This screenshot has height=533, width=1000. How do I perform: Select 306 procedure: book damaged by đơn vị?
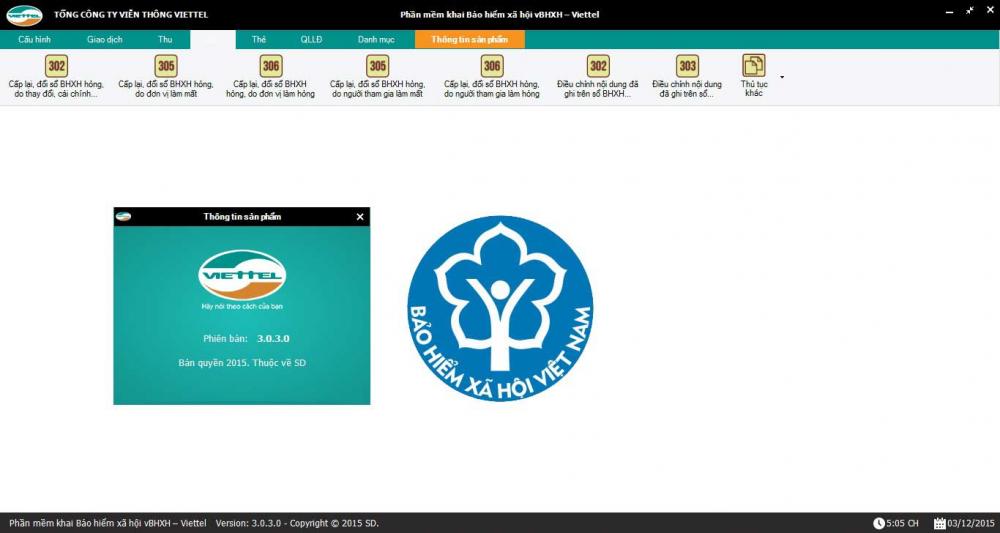(x=271, y=66)
